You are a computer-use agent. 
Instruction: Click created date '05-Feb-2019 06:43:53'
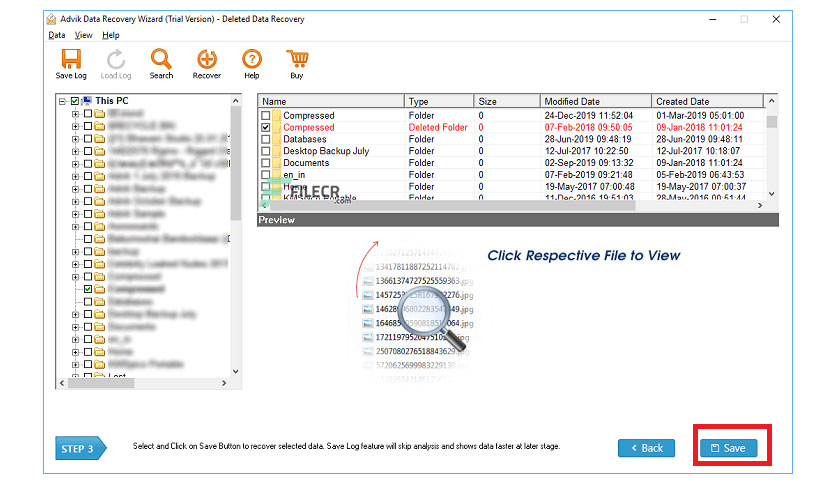point(700,174)
